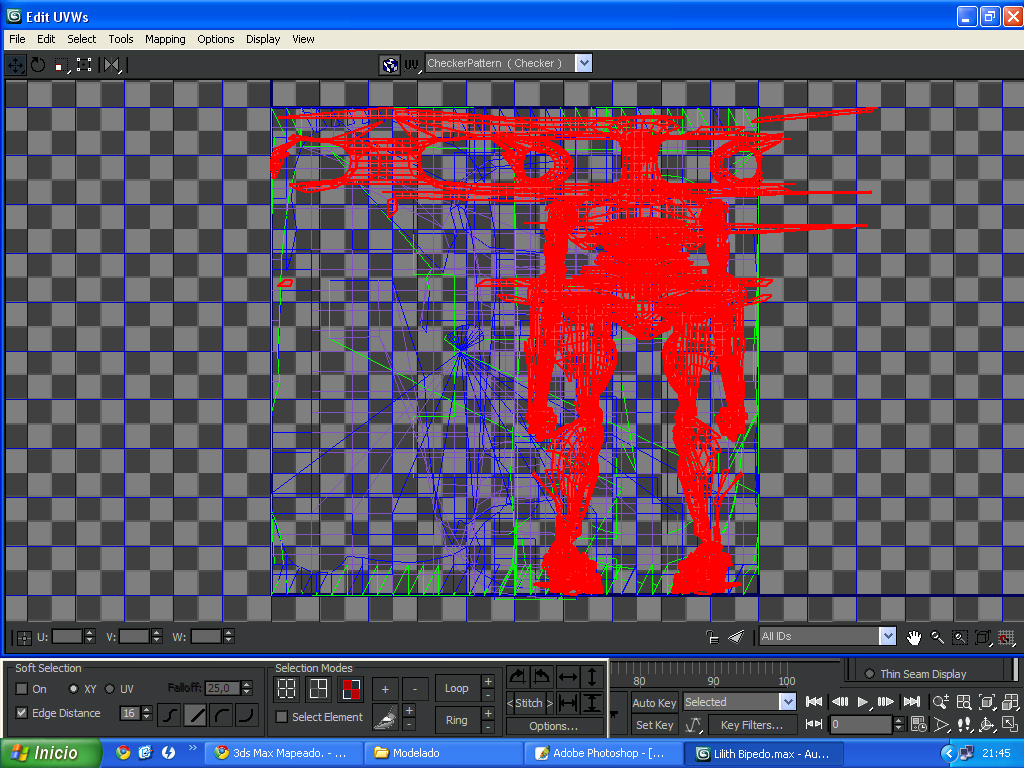This screenshot has height=768, width=1024.
Task: Click the align vertical double-arrow icon
Action: [592, 677]
